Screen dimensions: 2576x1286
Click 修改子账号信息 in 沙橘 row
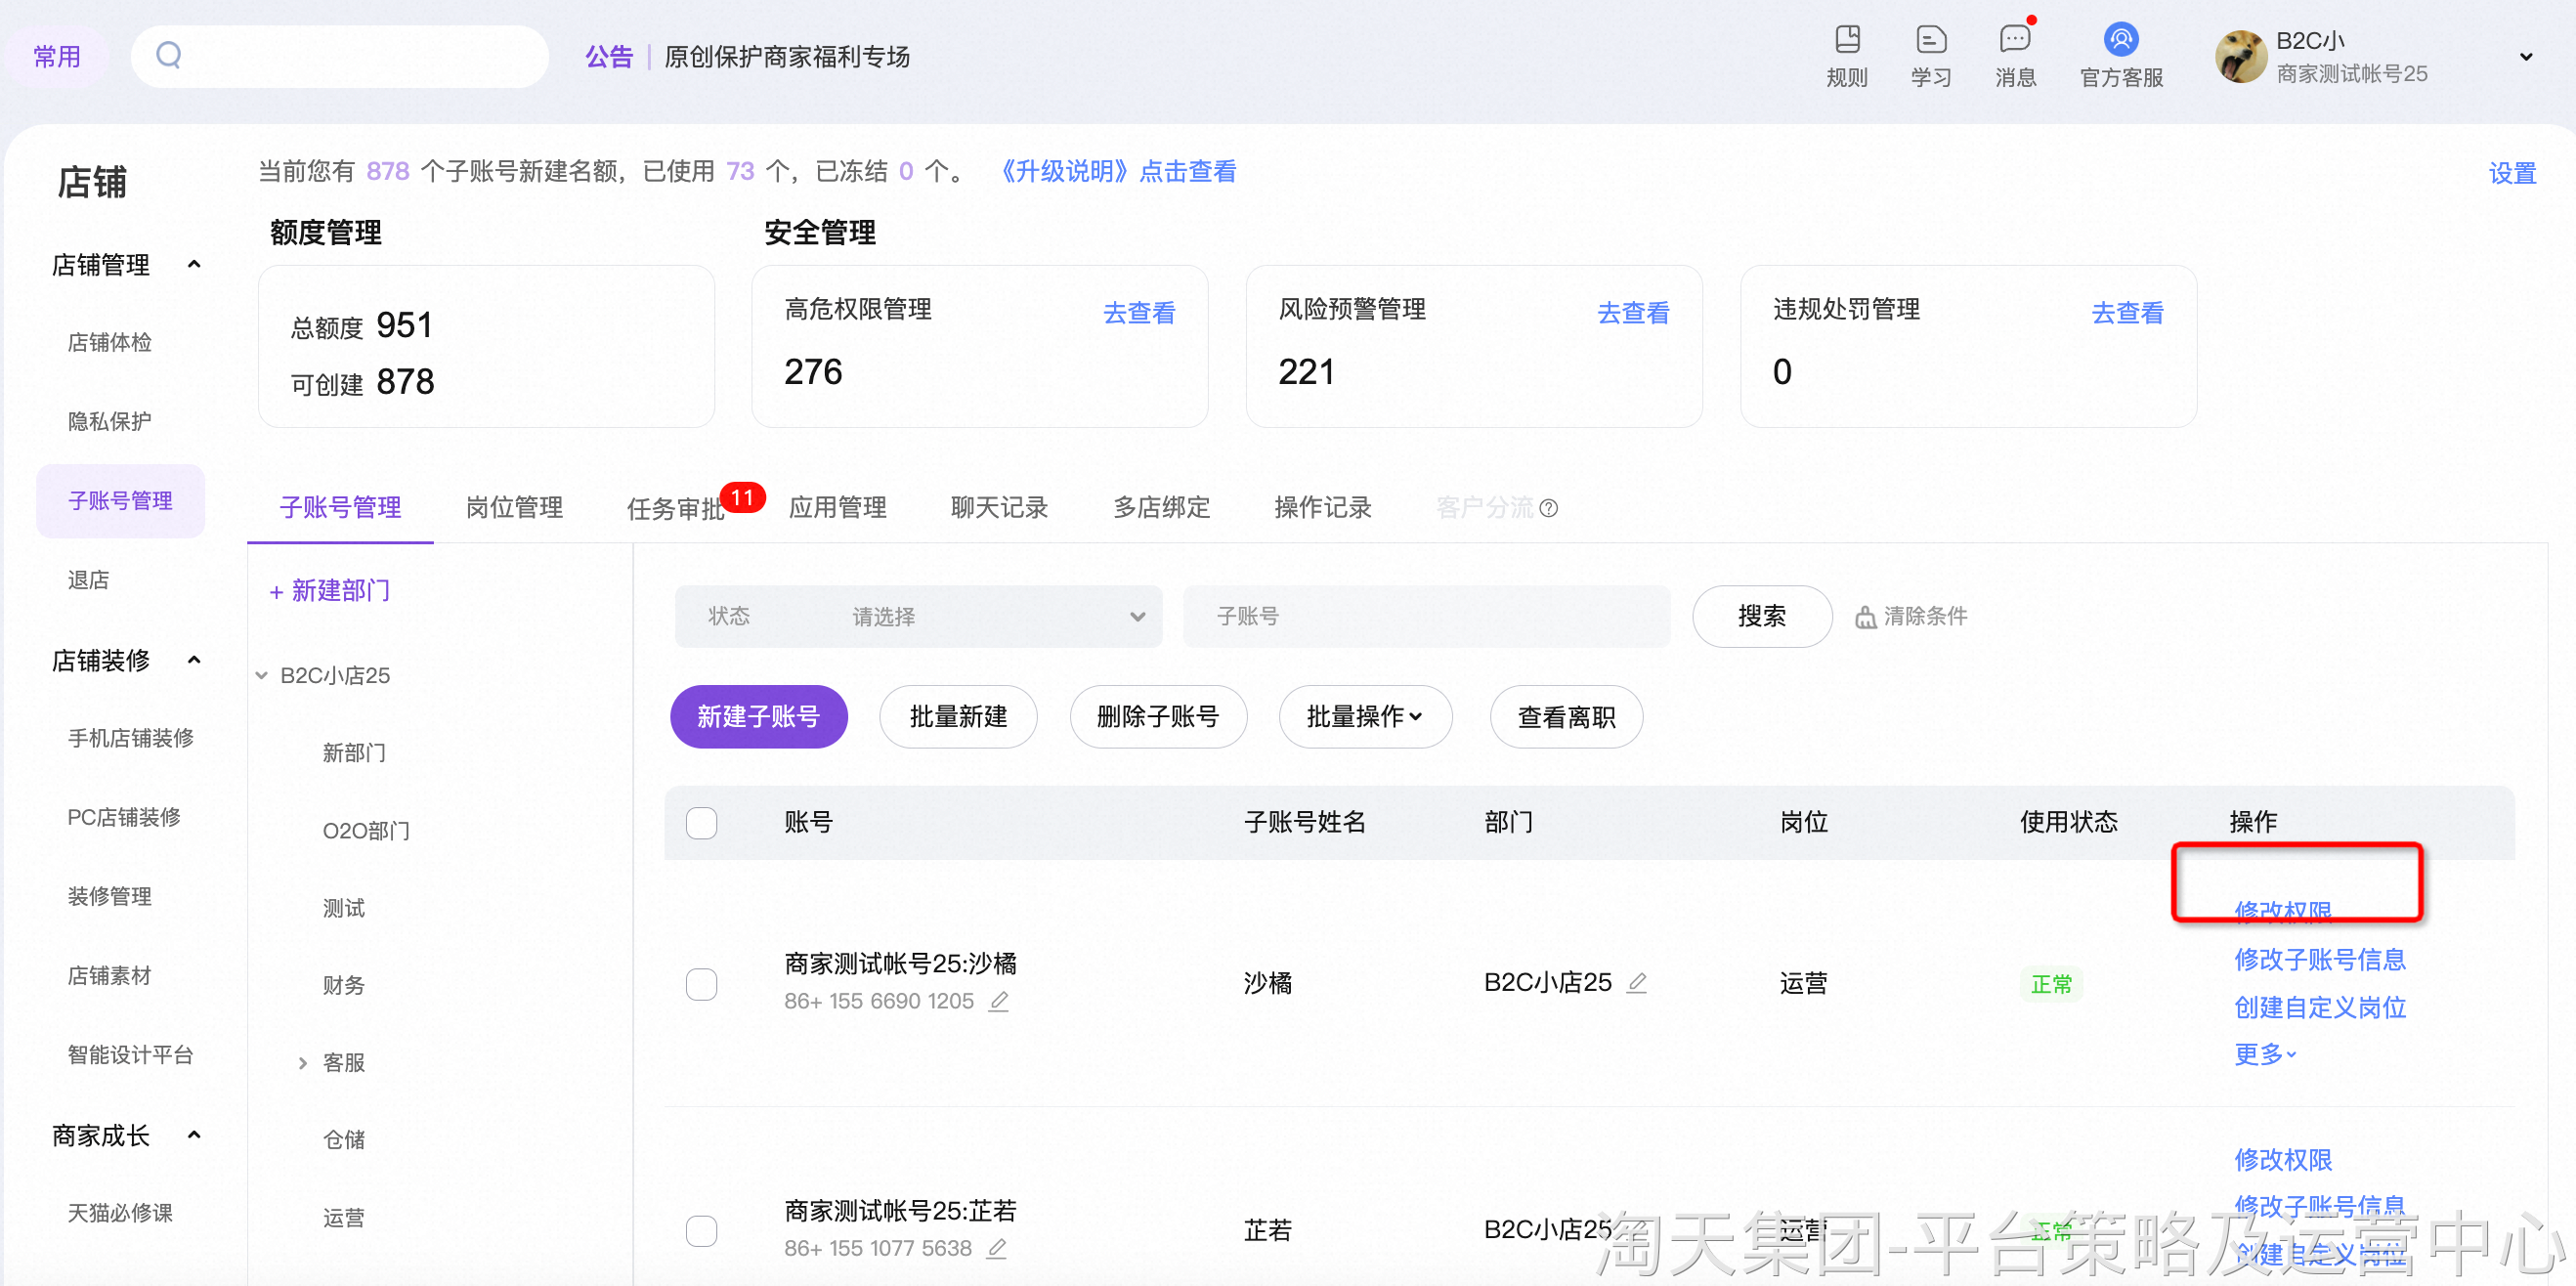(x=2319, y=958)
